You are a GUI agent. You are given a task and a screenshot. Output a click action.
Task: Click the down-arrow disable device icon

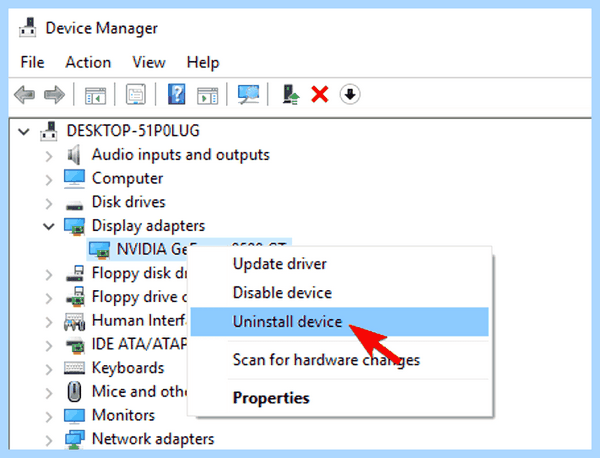(x=350, y=94)
